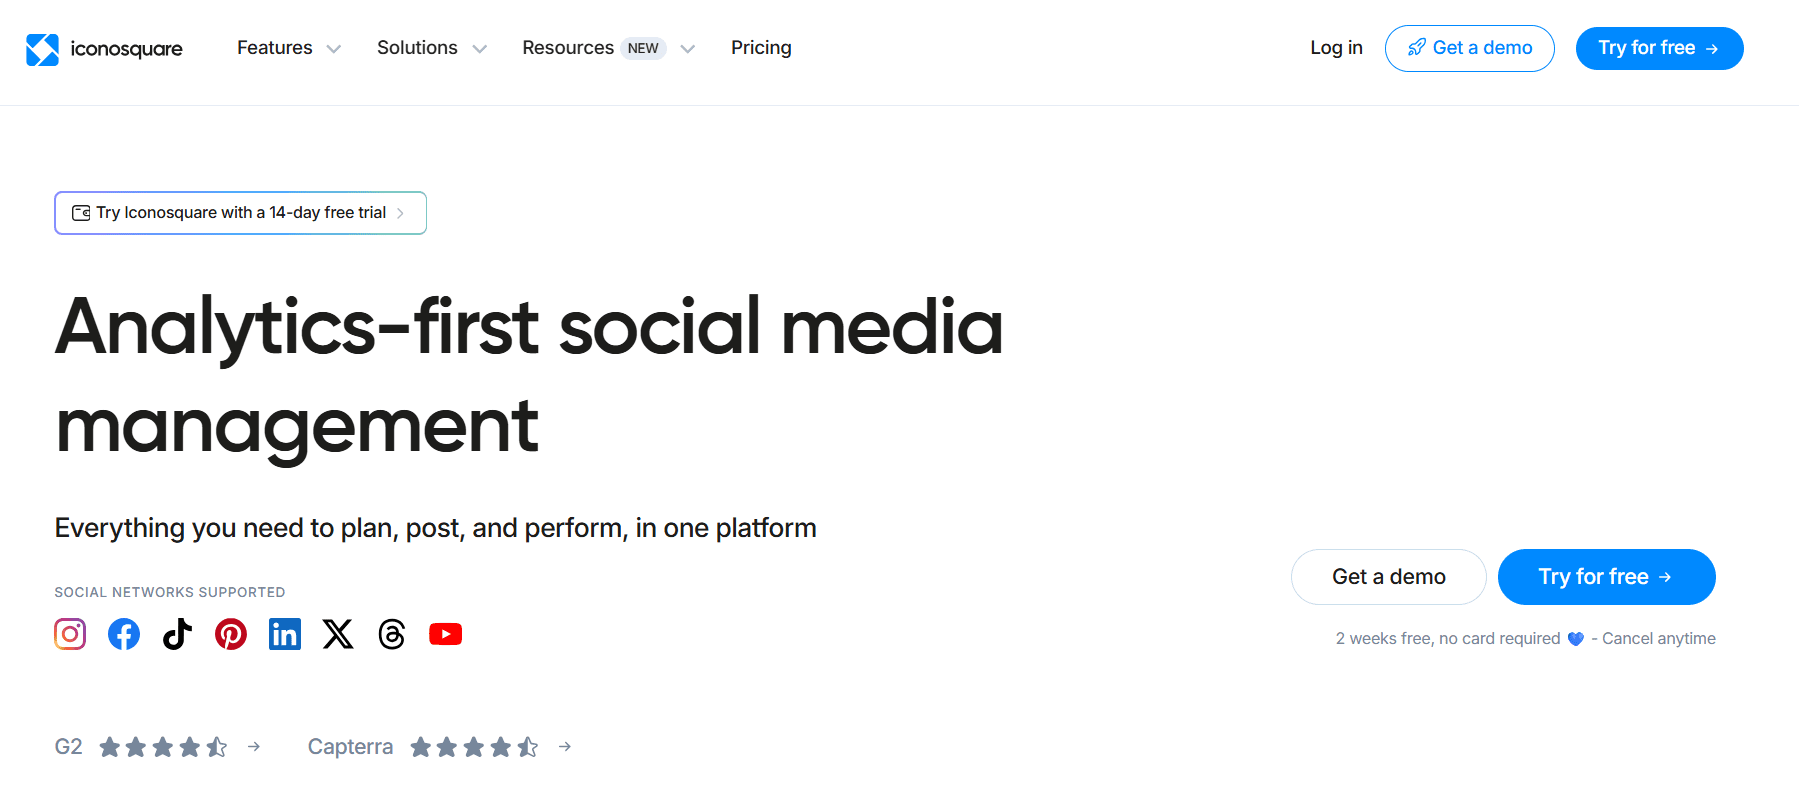Click the blue heart icon

1575,639
